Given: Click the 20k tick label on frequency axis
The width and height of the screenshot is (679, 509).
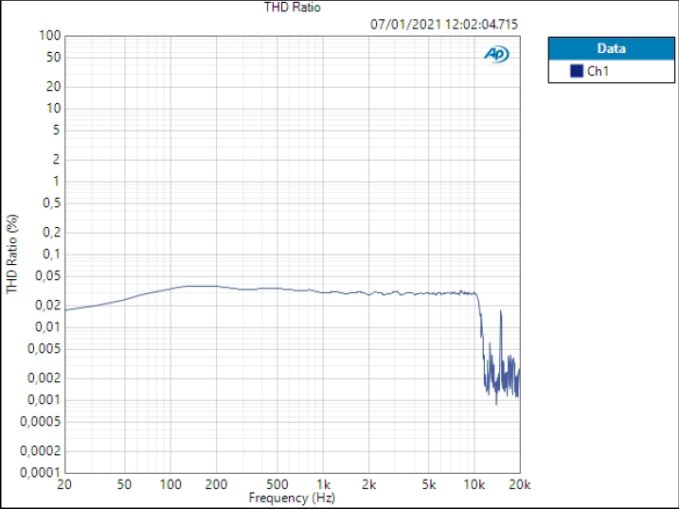Looking at the screenshot, I should (x=520, y=484).
